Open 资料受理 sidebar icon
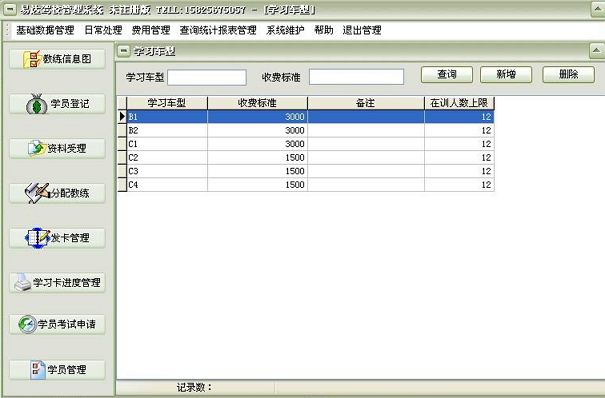 coord(37,148)
